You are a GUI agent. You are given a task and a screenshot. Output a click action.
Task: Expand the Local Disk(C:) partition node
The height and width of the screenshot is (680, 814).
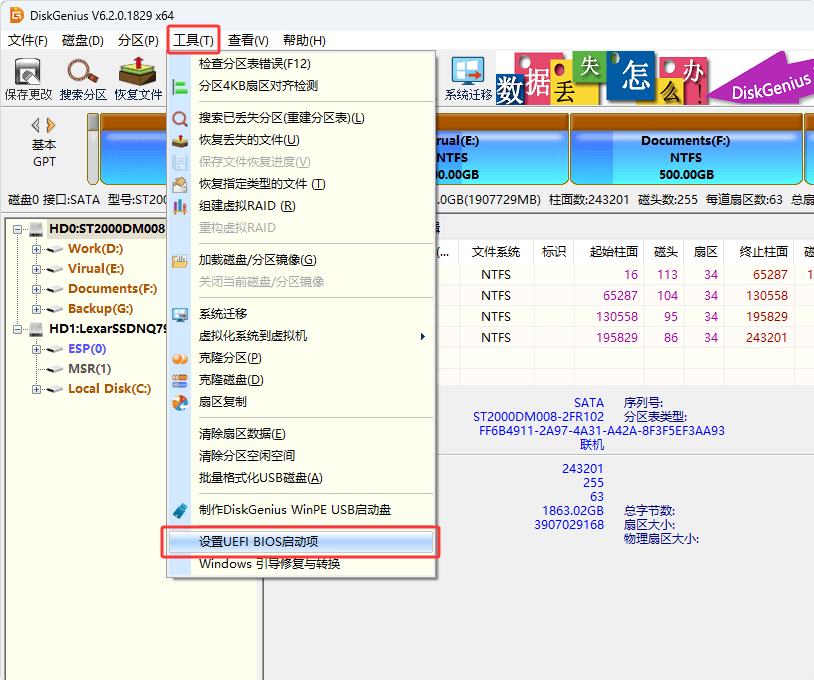(x=36, y=389)
